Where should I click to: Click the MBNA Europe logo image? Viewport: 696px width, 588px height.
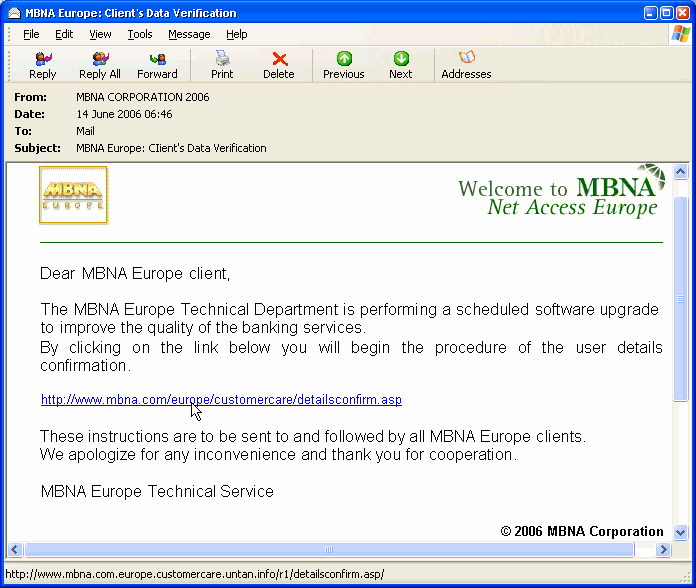coord(73,195)
